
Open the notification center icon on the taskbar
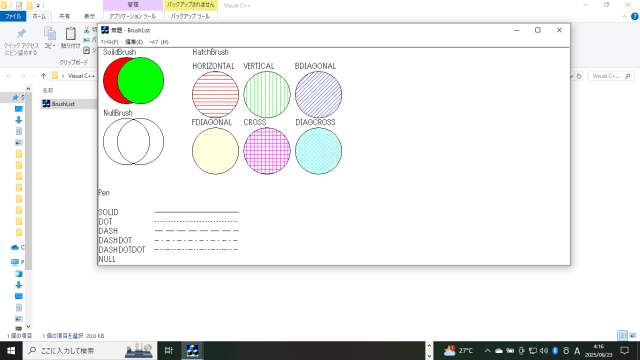coord(624,351)
